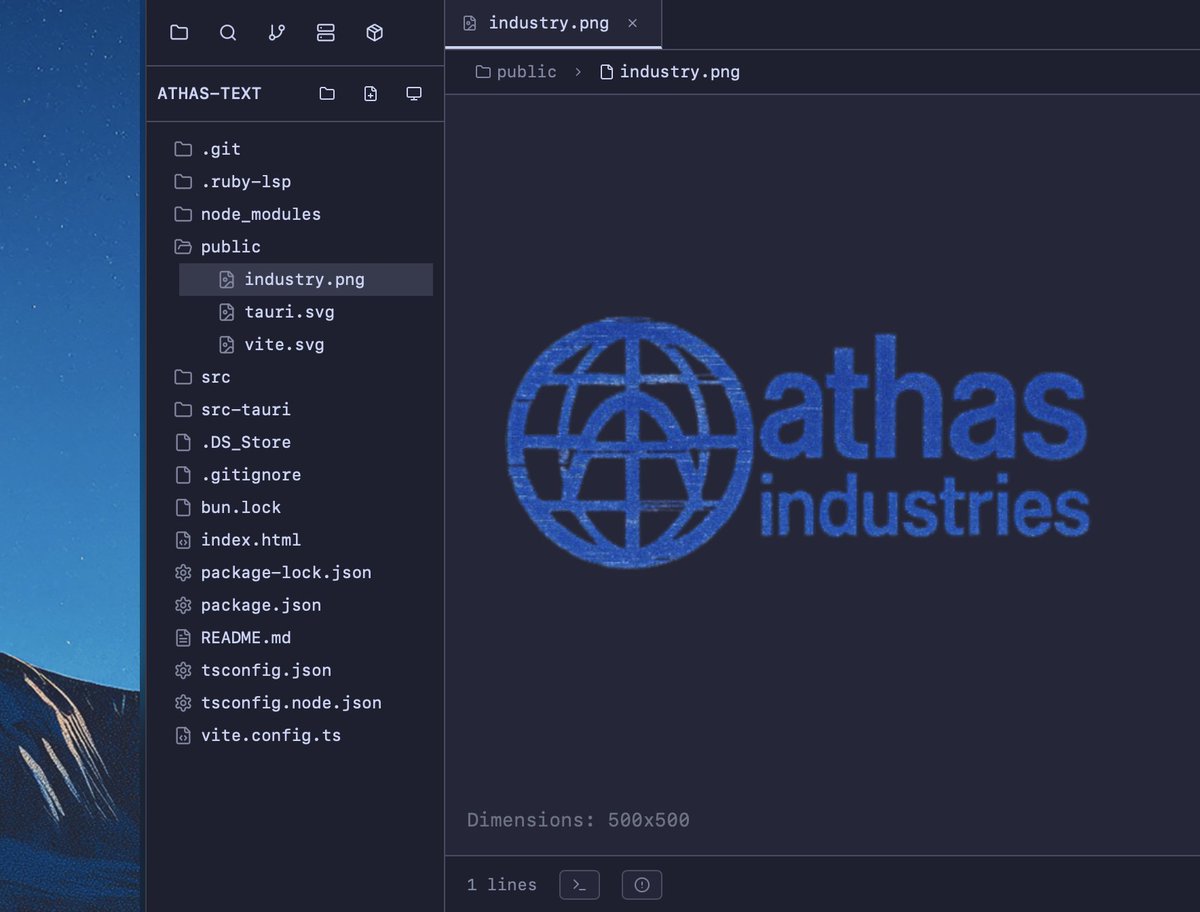Screen dimensions: 1200x912
Task: Click the monitor icon beside ATHAS-TEXT
Action: [414, 93]
